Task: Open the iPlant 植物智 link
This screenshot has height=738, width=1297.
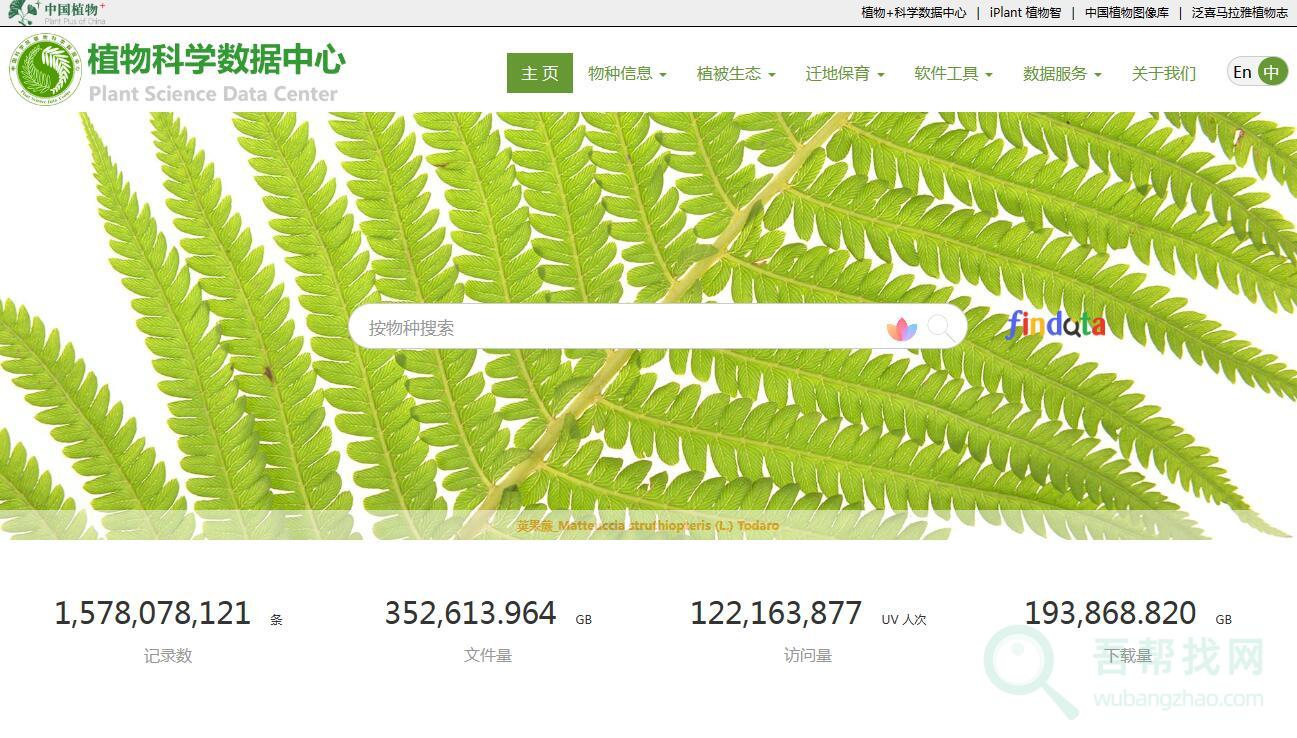Action: (1026, 13)
